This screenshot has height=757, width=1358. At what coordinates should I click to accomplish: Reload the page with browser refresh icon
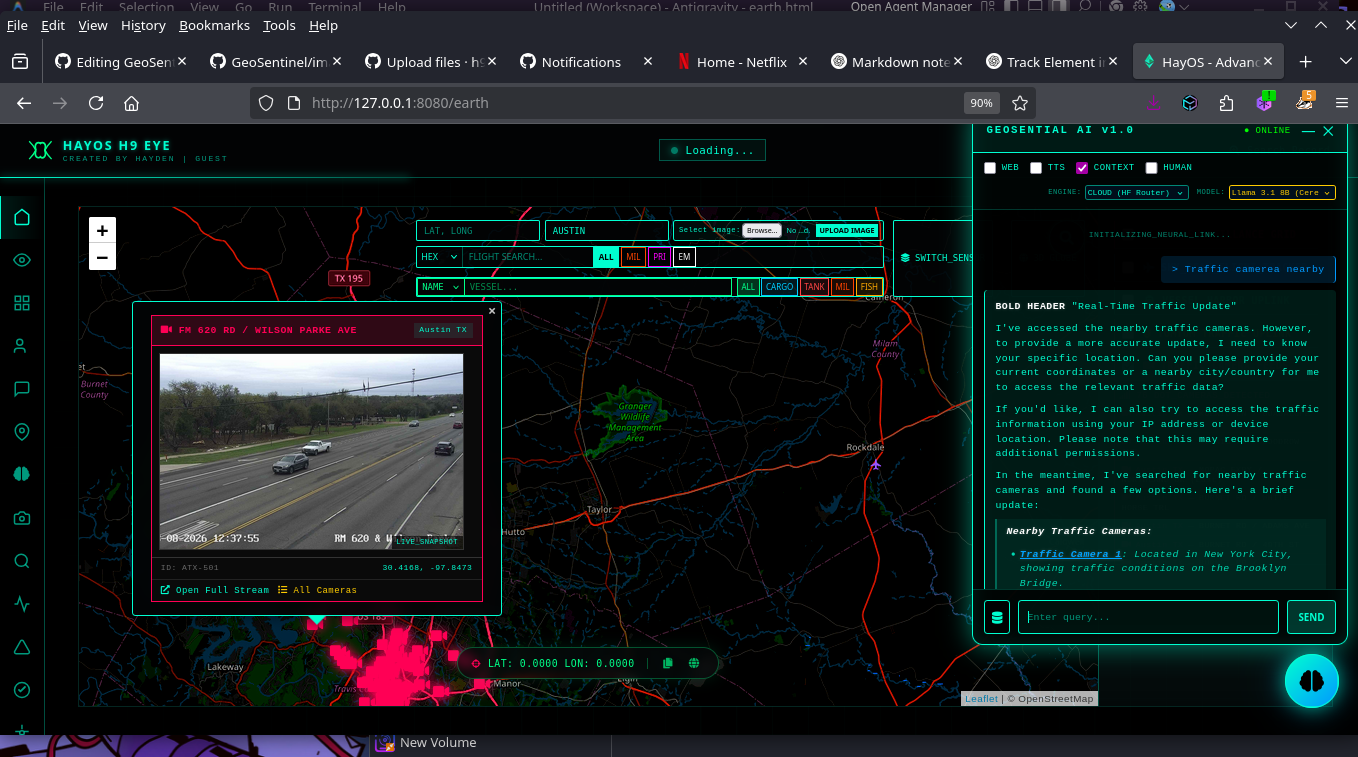pyautogui.click(x=96, y=103)
